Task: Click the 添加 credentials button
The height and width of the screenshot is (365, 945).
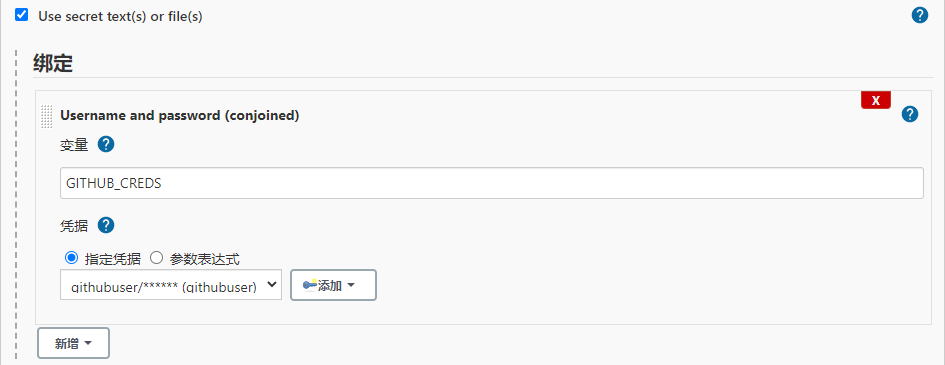Action: (333, 285)
